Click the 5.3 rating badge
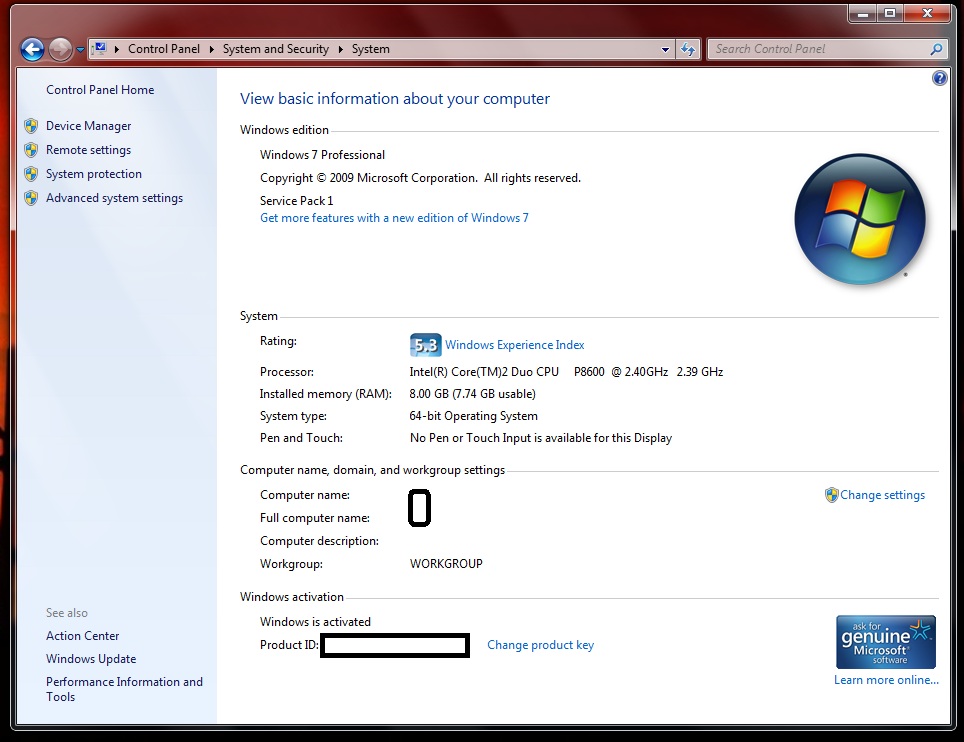 point(425,345)
